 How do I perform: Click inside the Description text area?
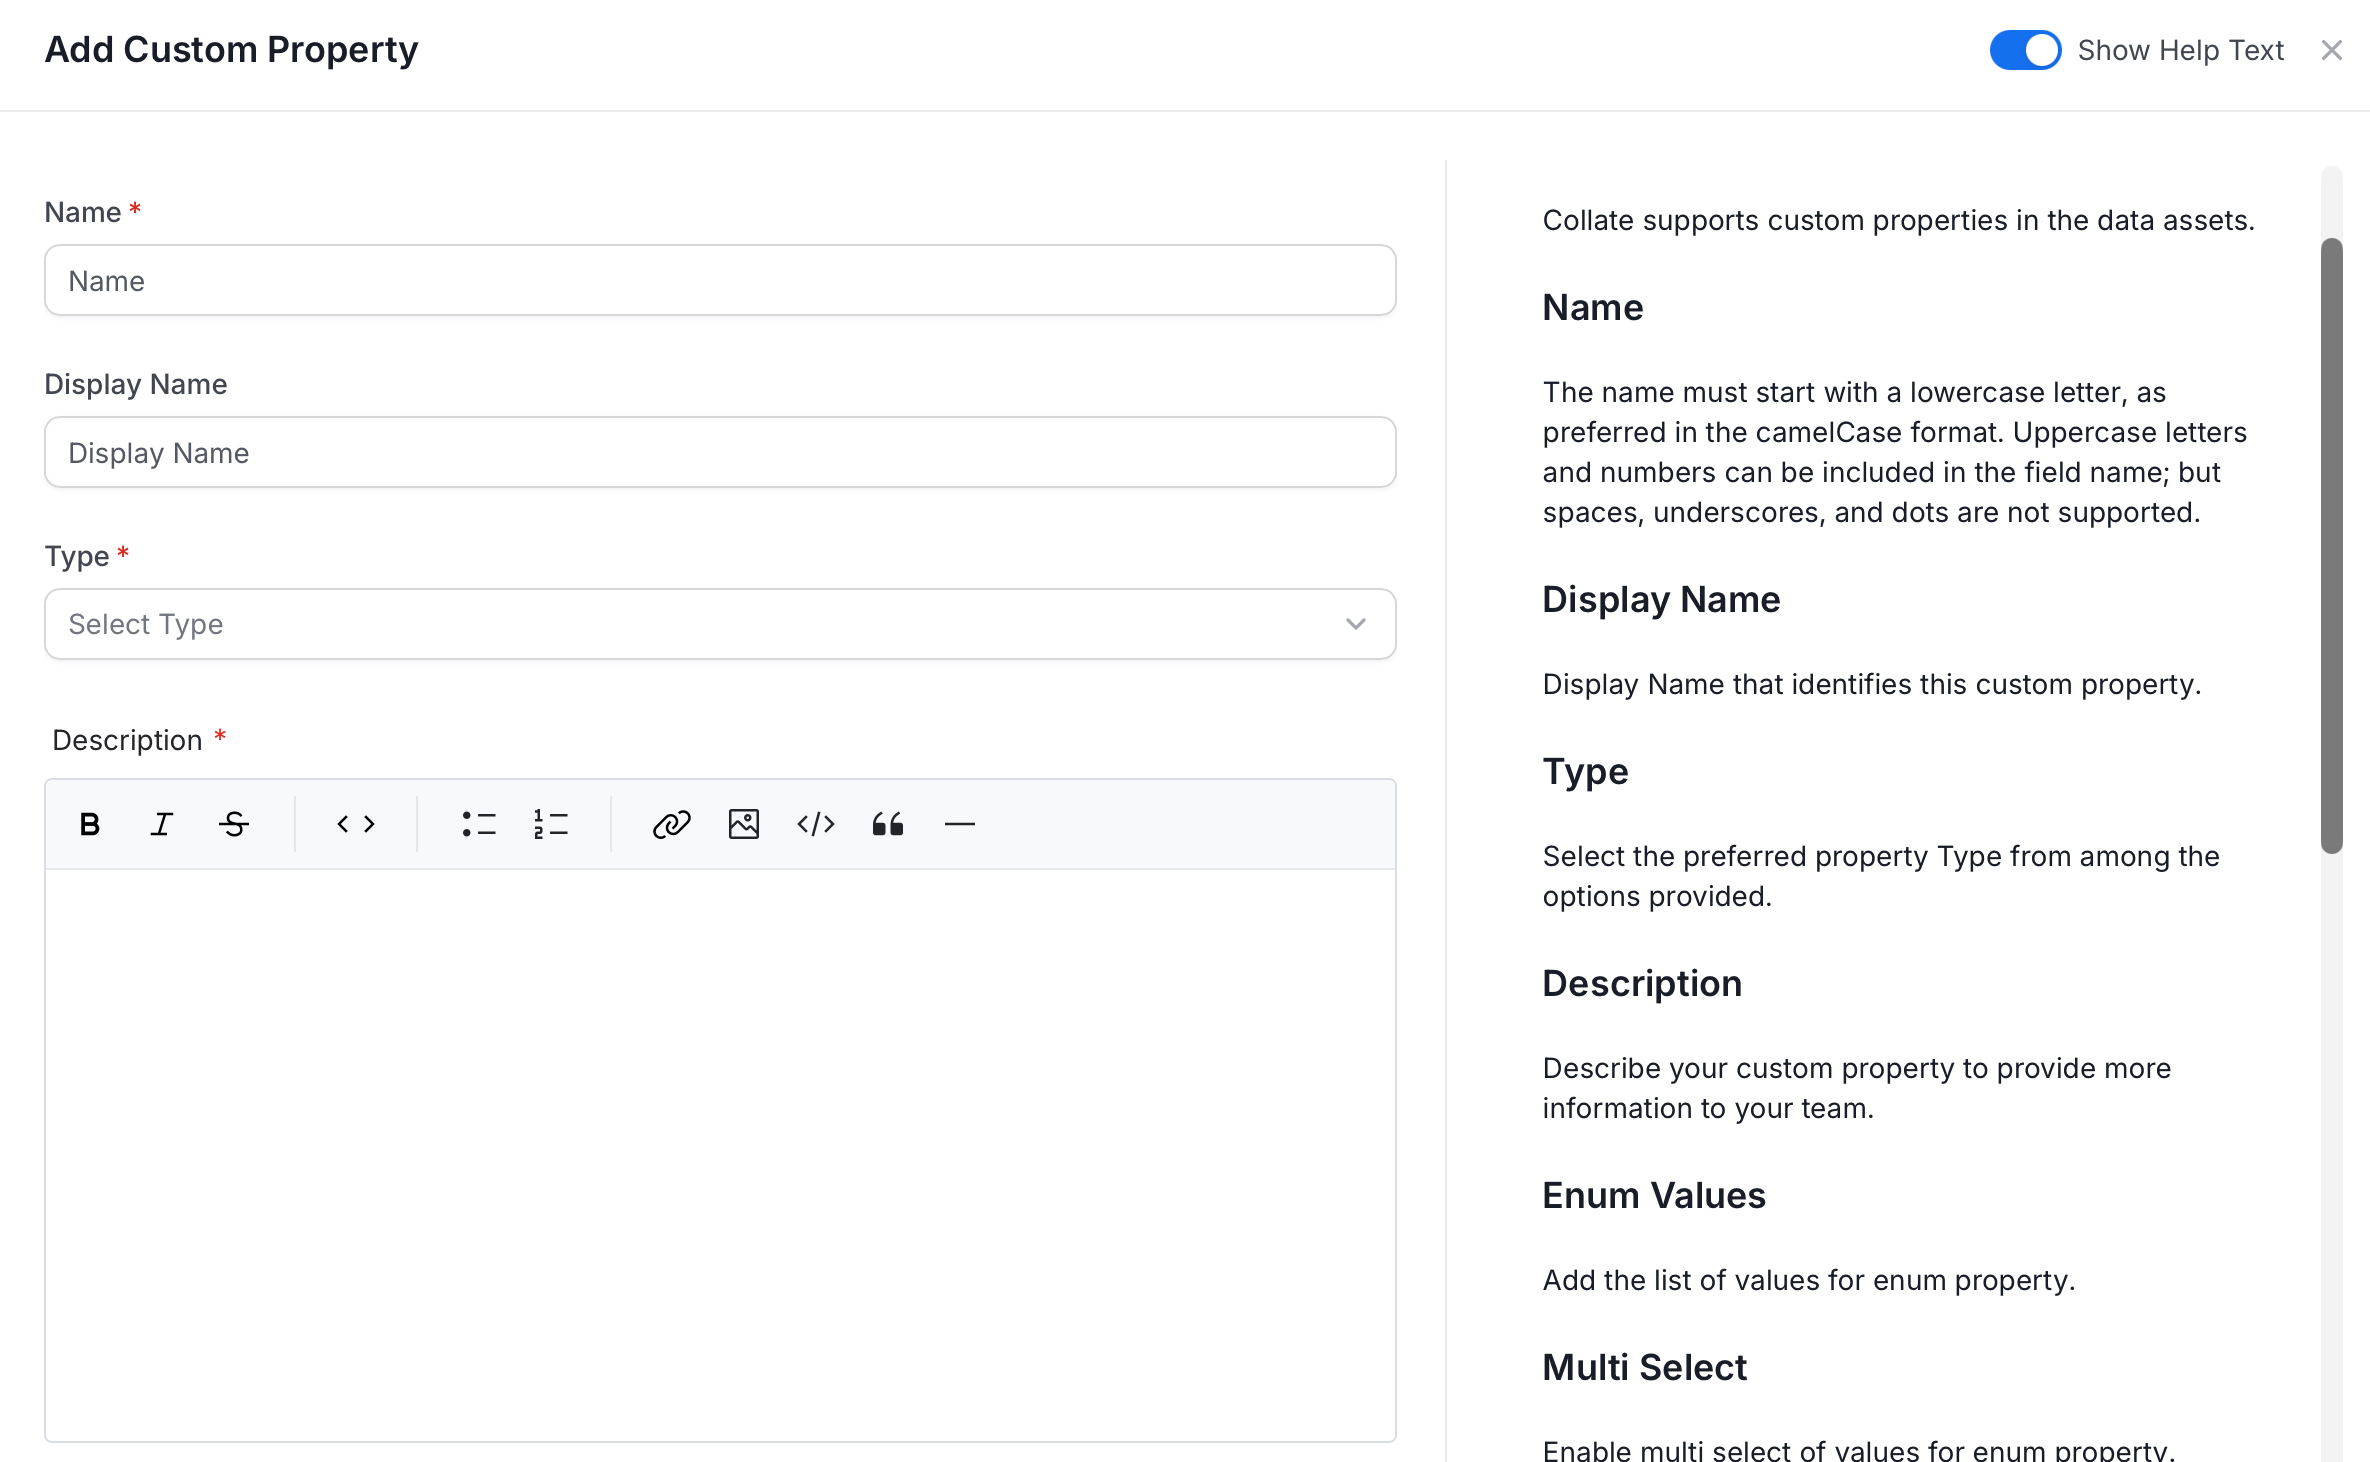point(720,1155)
